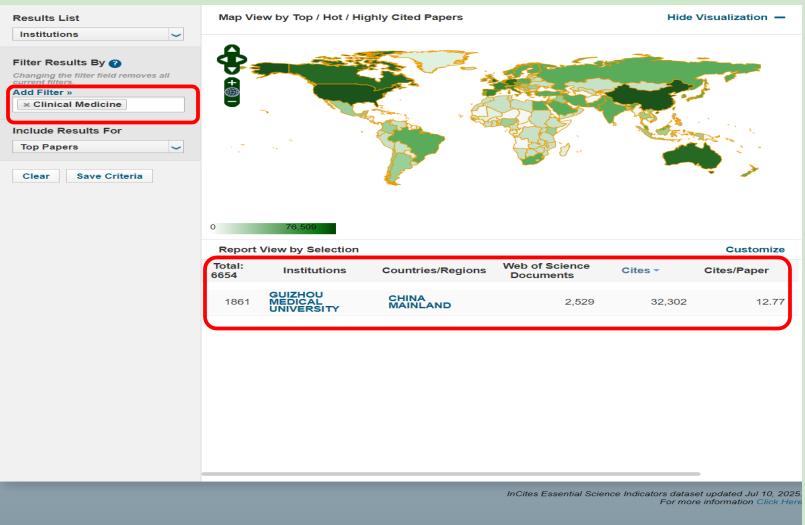Pan the map up with the arrow

click(x=232, y=49)
